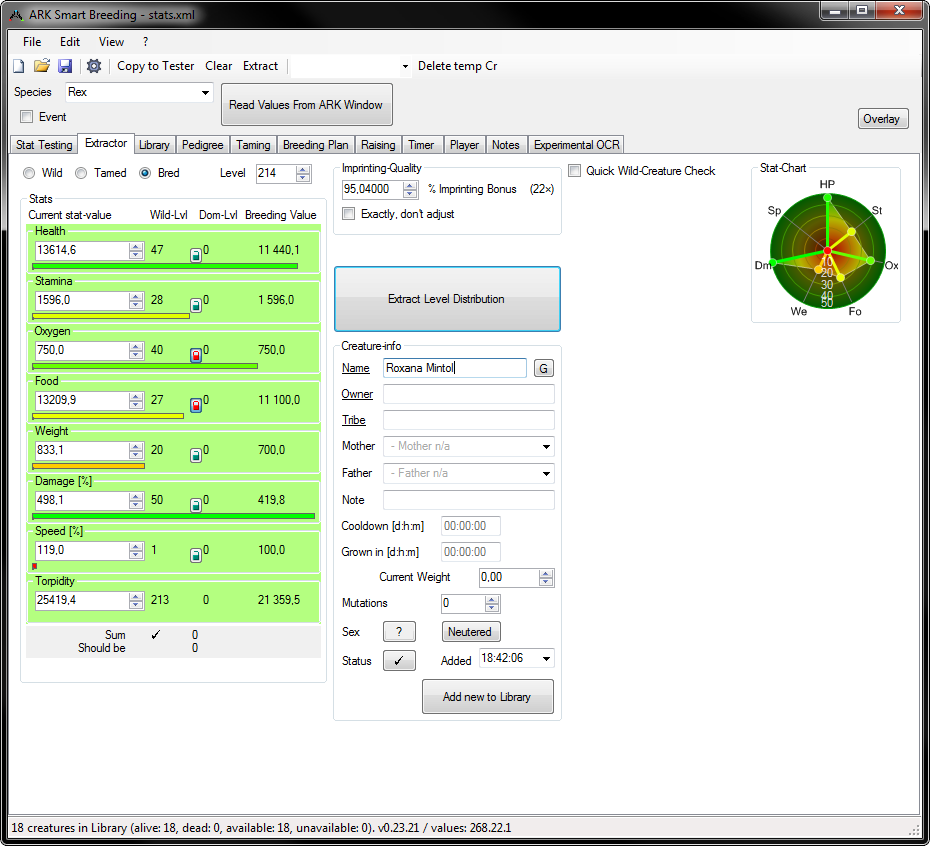930x846 pixels.
Task: Open settings via the gear icon
Action: (x=93, y=65)
